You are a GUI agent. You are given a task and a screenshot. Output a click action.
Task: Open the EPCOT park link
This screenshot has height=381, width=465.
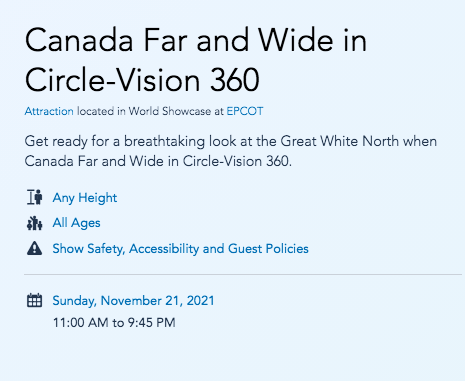[245, 111]
